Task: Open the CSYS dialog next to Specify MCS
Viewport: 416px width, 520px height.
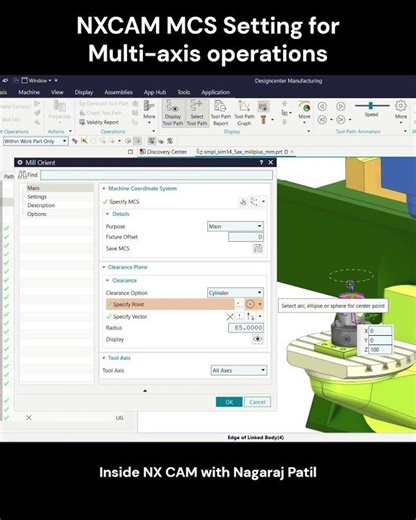Action: pos(243,201)
